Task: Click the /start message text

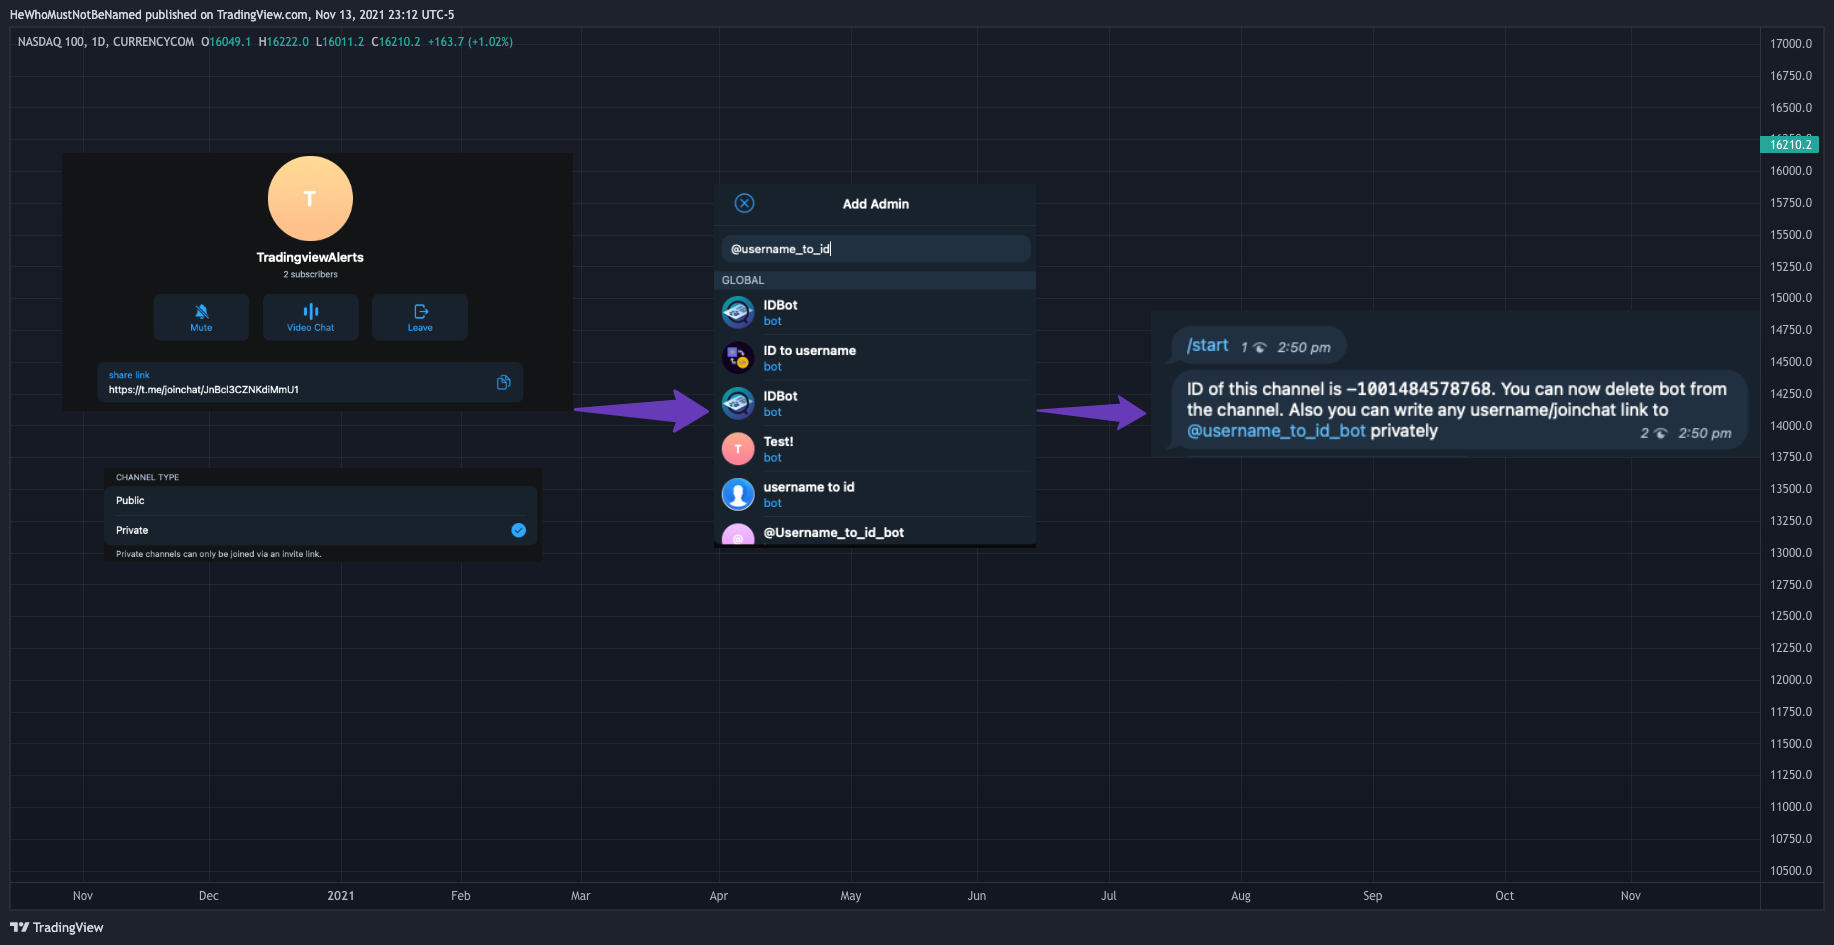Action: (1207, 345)
